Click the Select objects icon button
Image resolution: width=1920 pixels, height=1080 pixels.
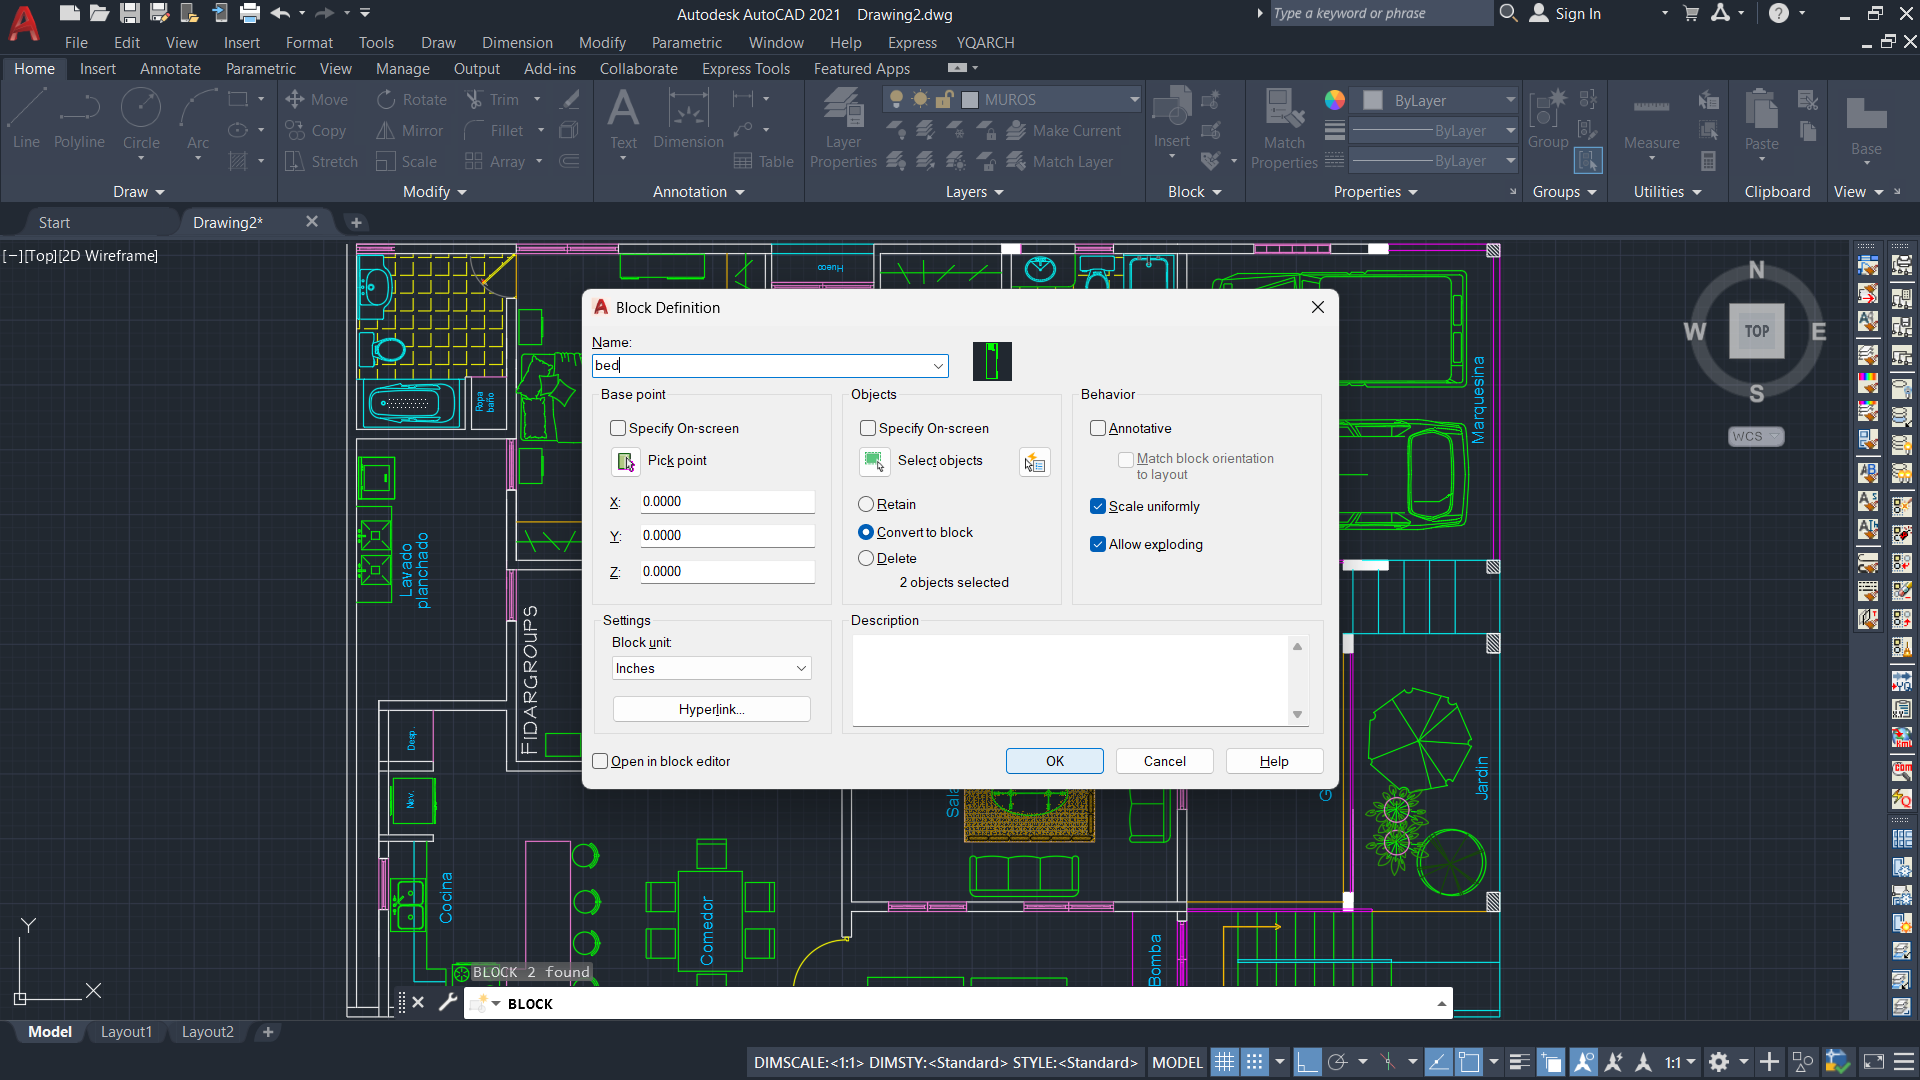coord(874,461)
